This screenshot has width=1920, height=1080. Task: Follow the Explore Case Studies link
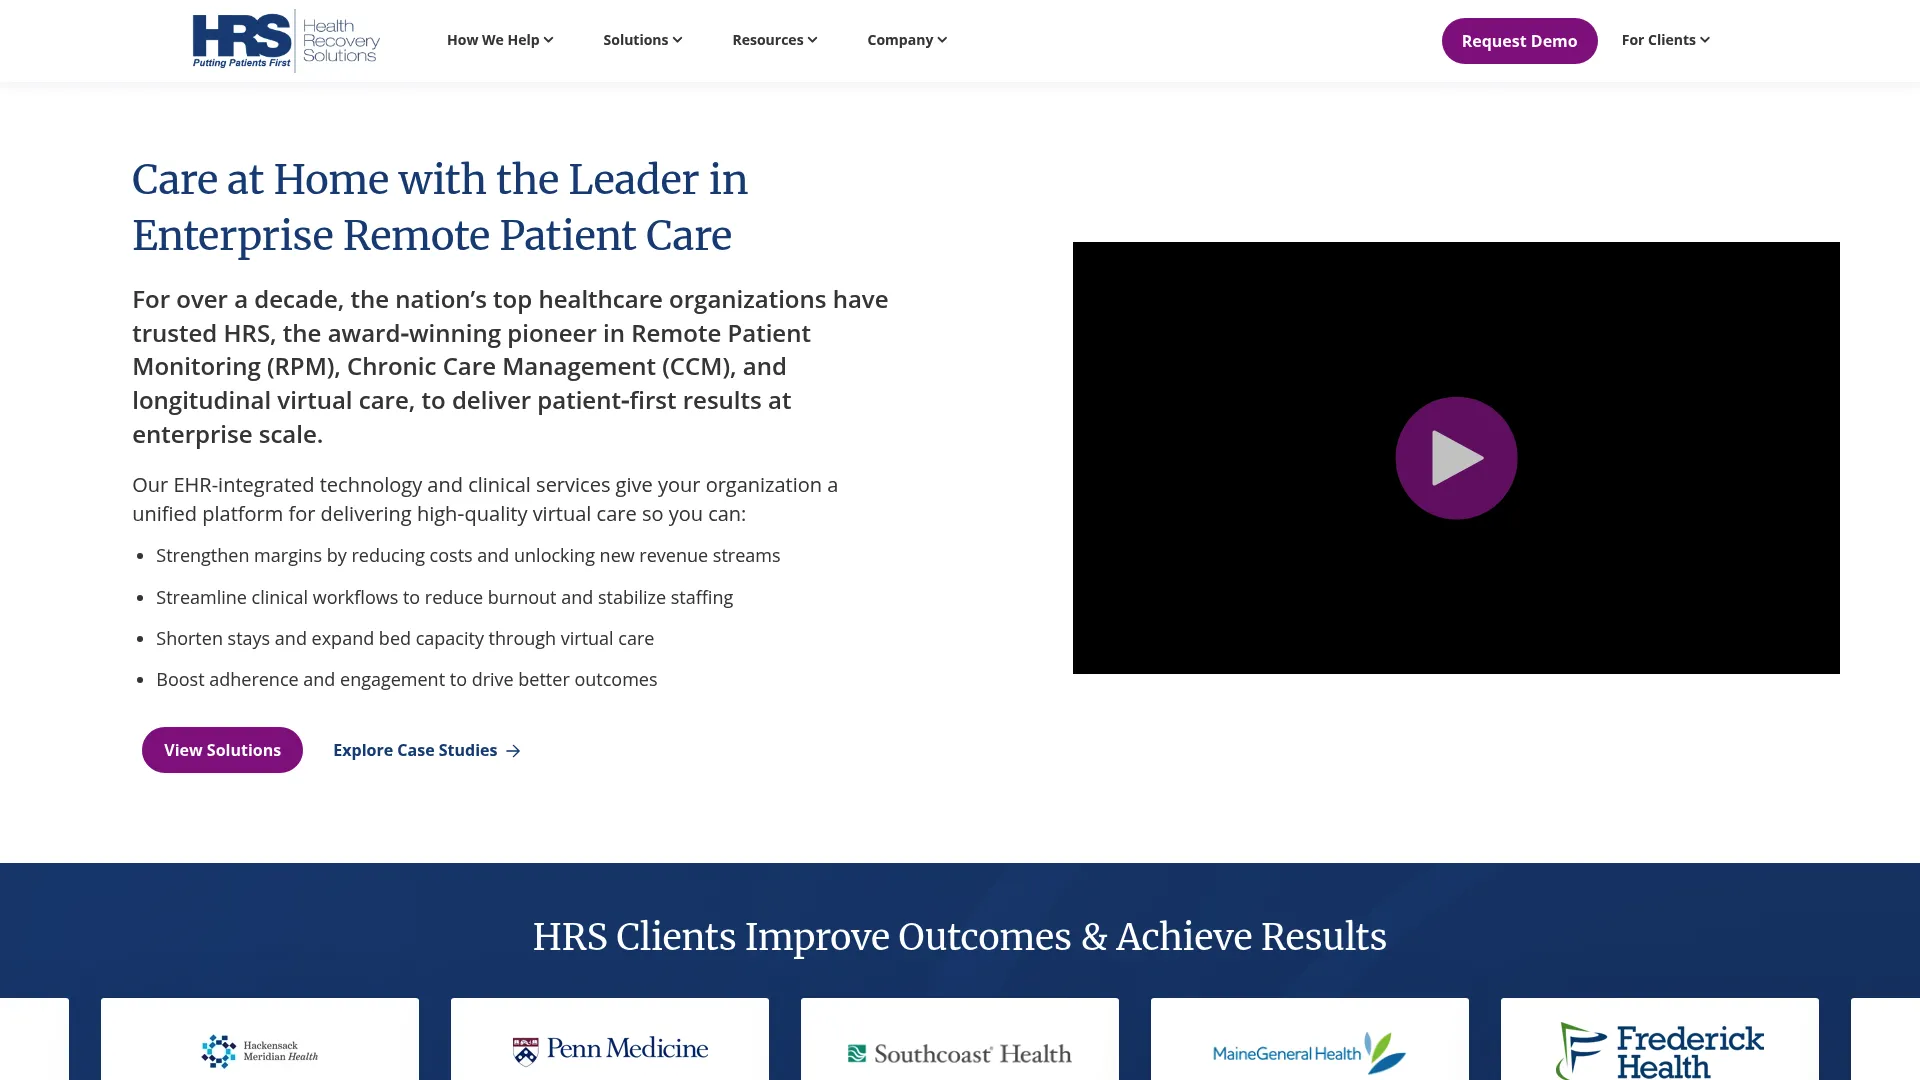pos(427,750)
